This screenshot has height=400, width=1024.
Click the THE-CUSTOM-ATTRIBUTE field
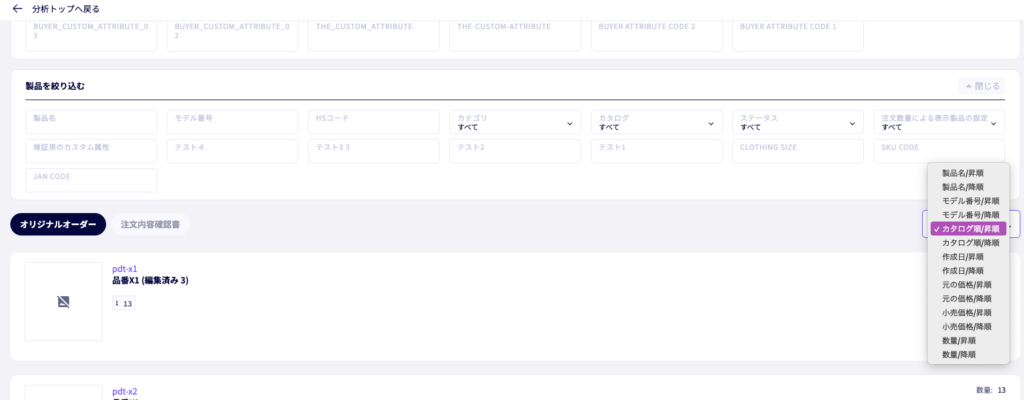[x=515, y=35]
